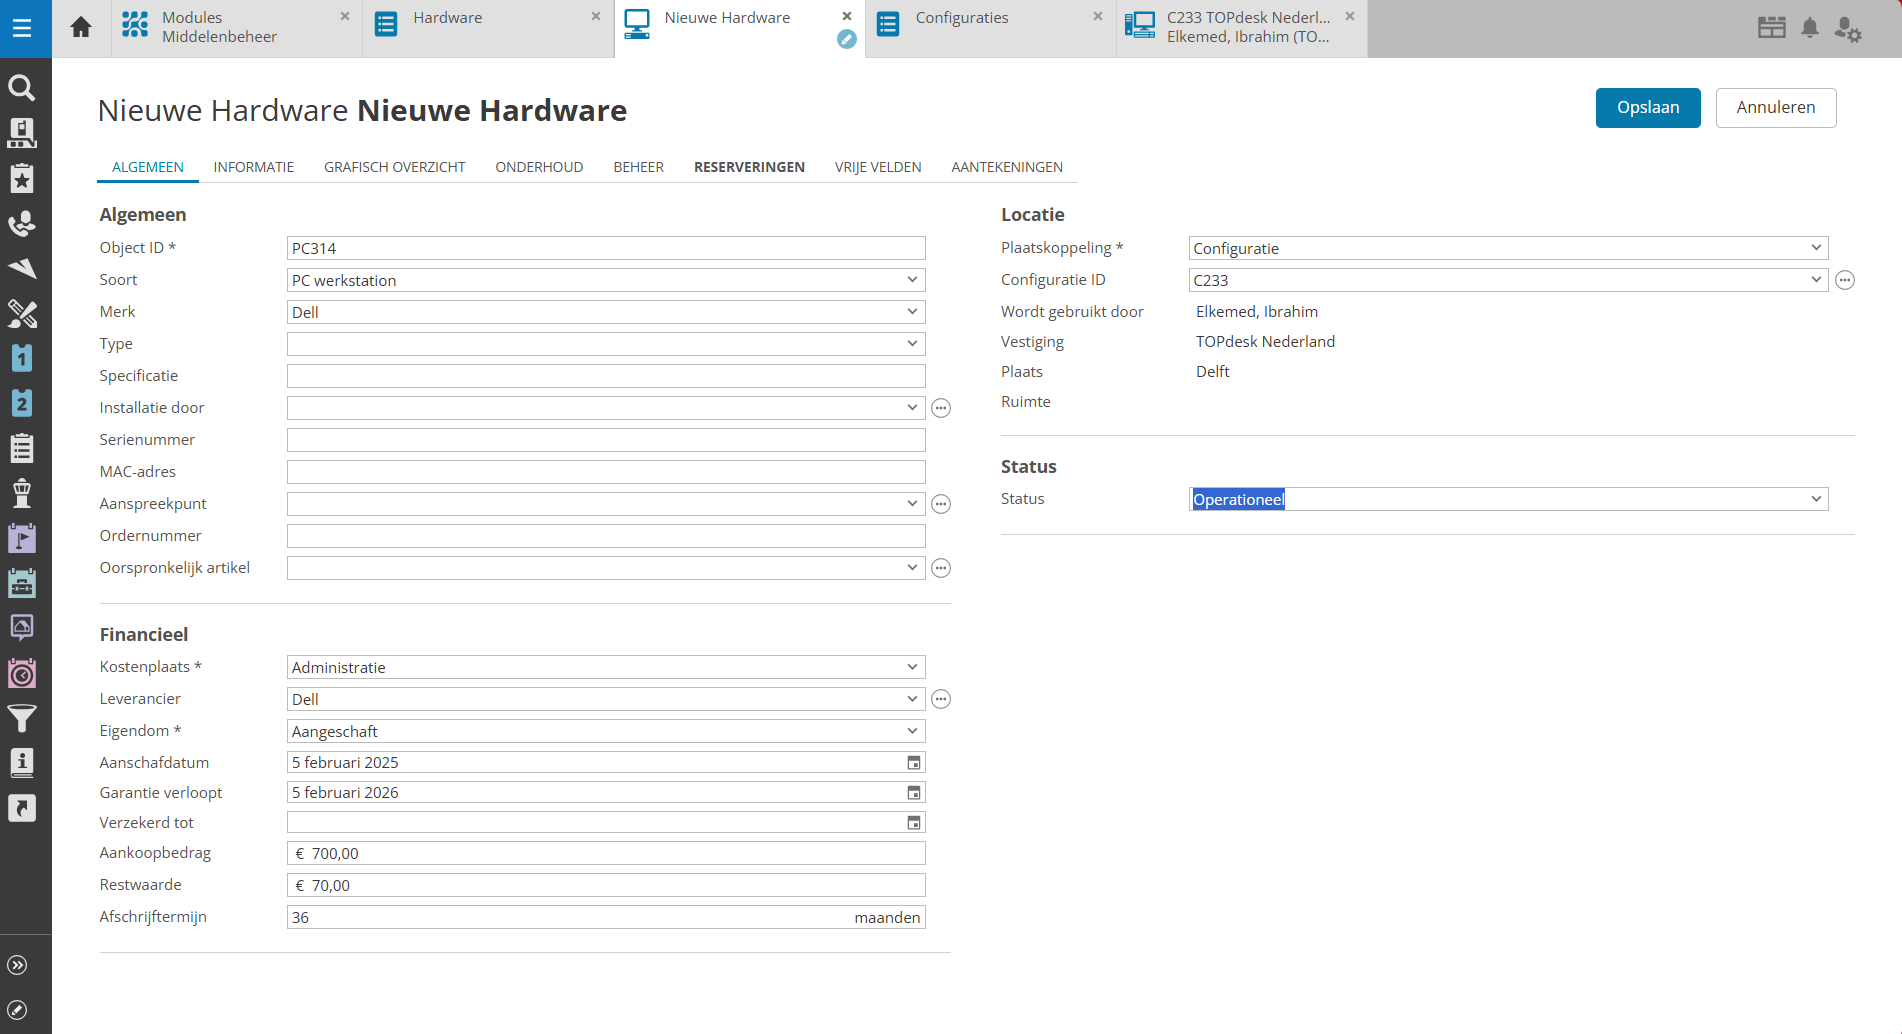
Task: Switch to the ONDERHOUD tab
Action: 539,167
